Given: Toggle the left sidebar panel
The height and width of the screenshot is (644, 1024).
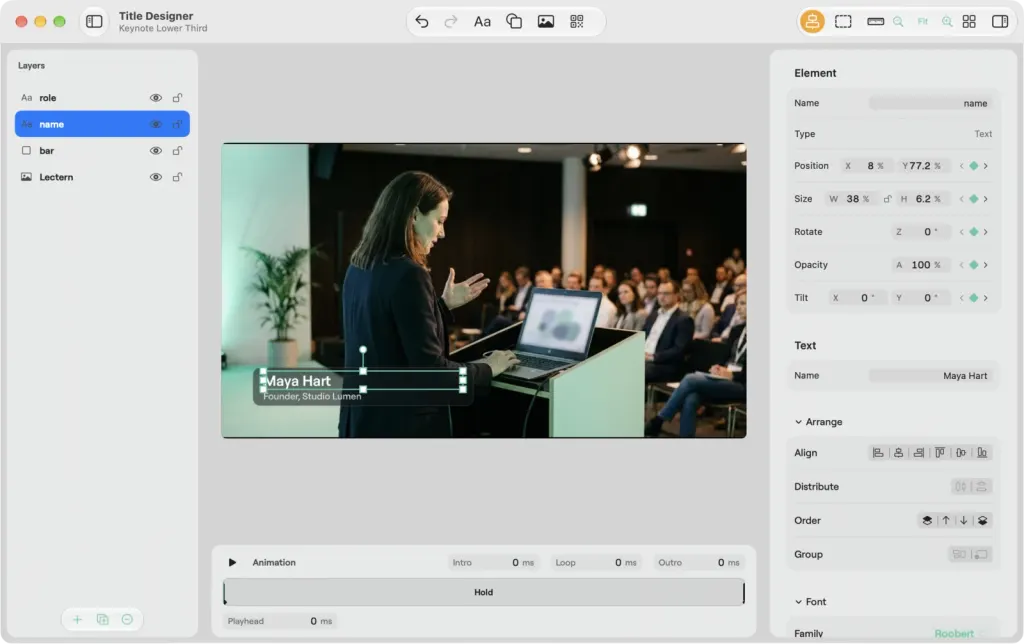Looking at the screenshot, I should tap(94, 22).
